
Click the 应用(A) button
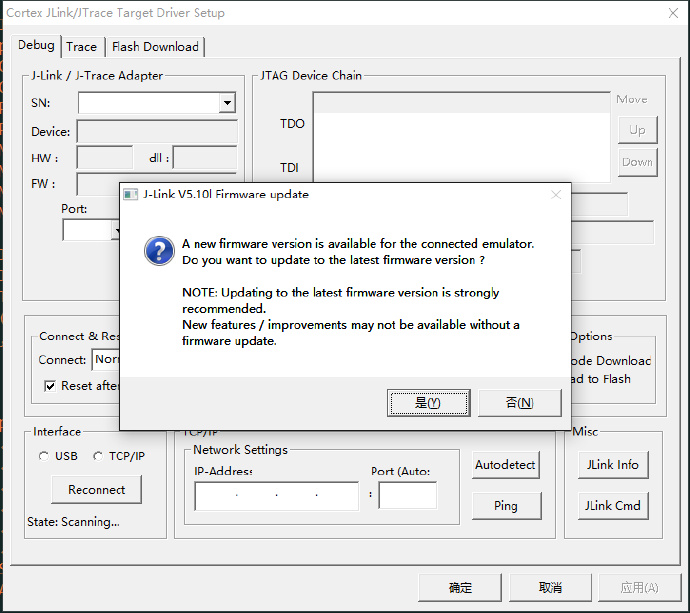[x=639, y=587]
